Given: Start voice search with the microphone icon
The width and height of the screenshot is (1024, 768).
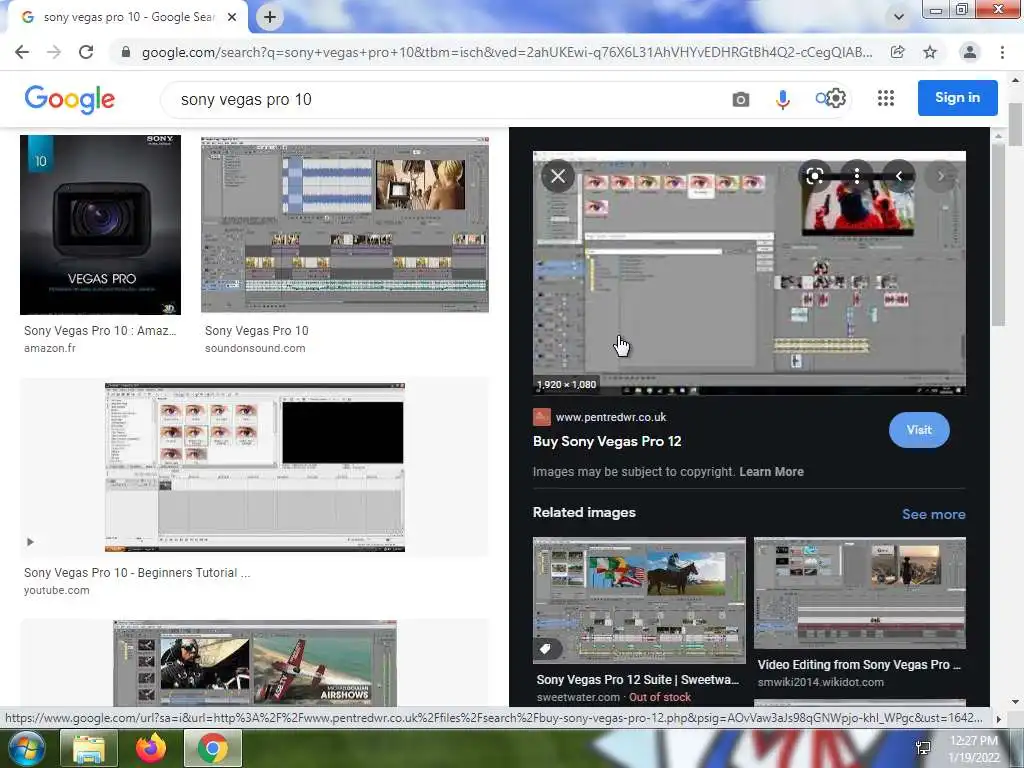Looking at the screenshot, I should 782,99.
